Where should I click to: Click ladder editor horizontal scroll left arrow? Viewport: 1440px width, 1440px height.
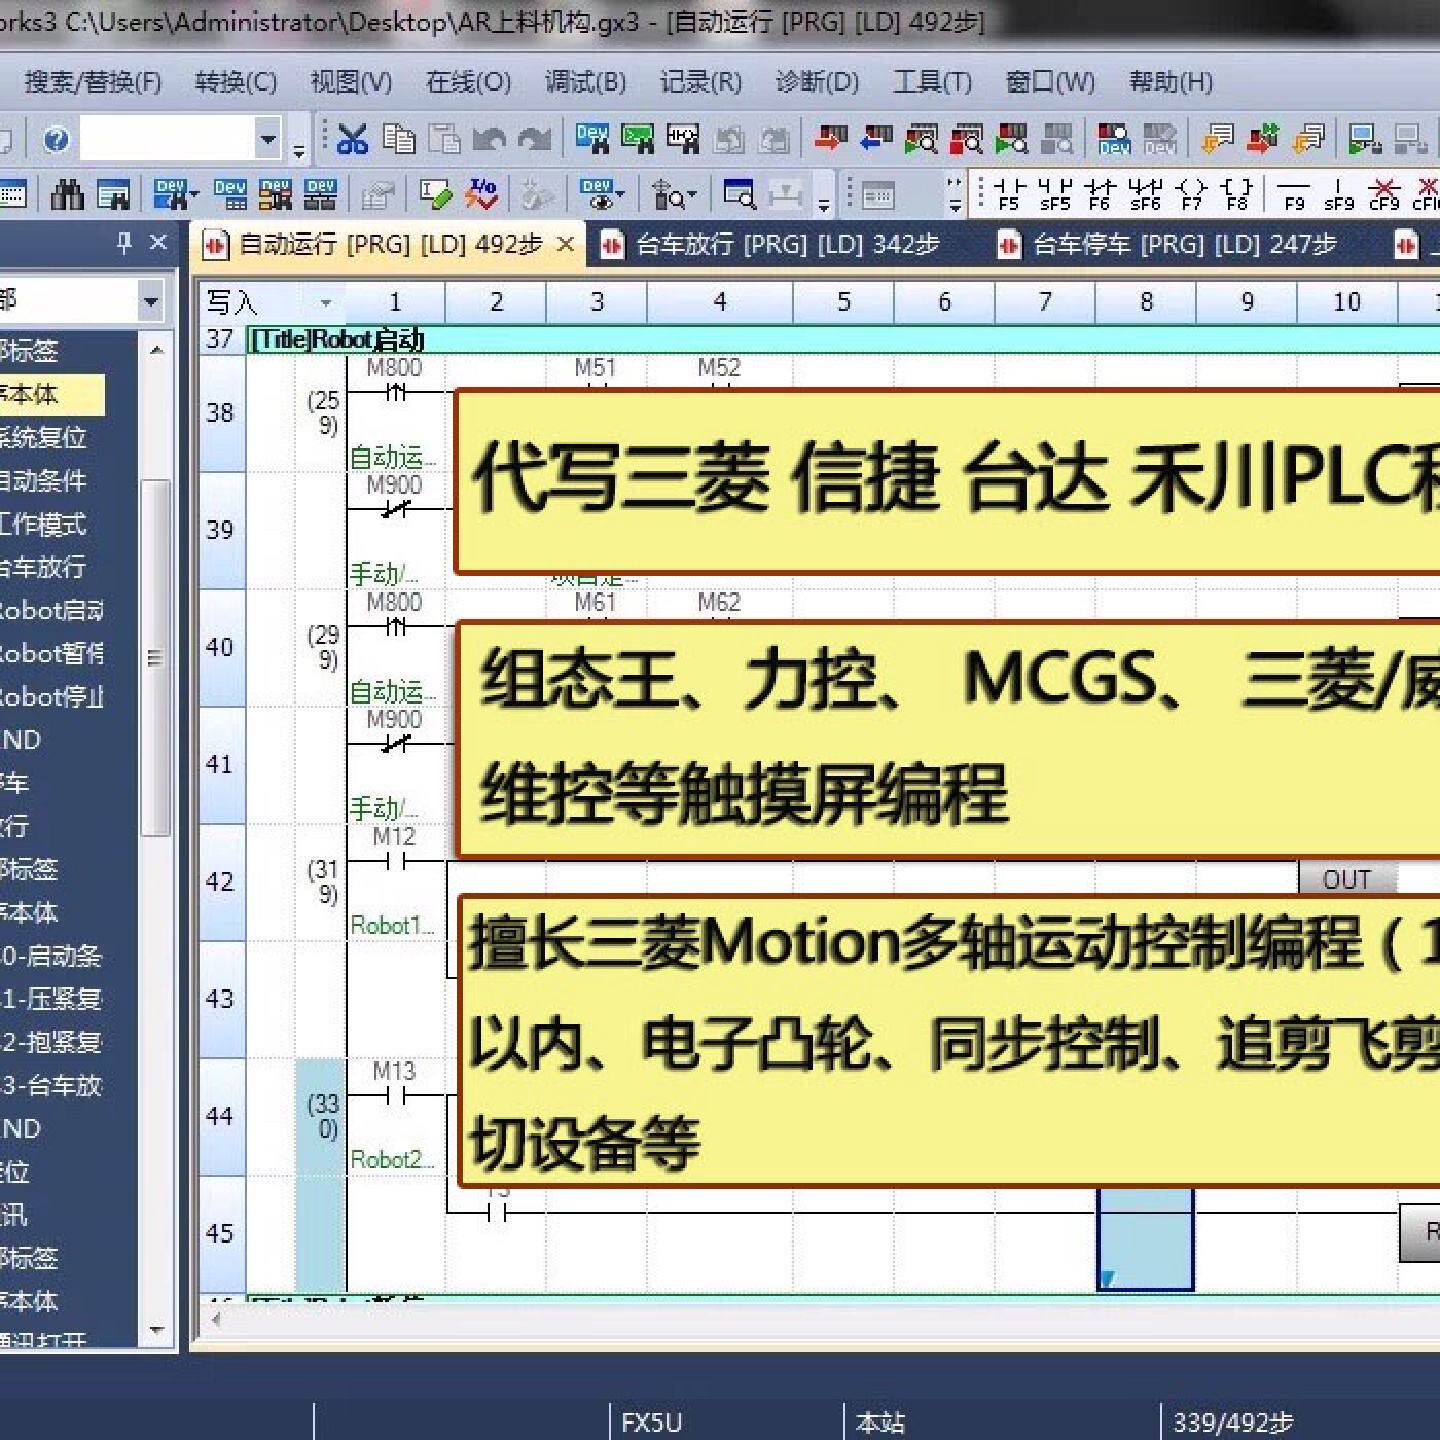217,1319
